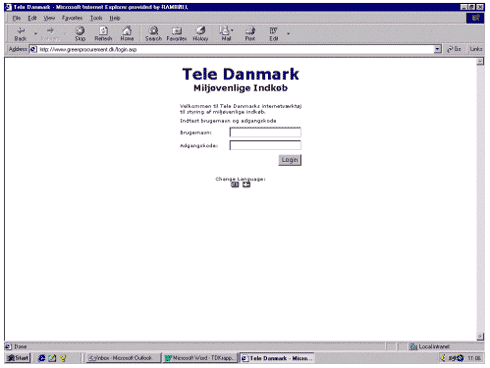Screen dimensions: 490x368
Task: Switch to Microsoft Word taskbar button
Action: point(200,358)
